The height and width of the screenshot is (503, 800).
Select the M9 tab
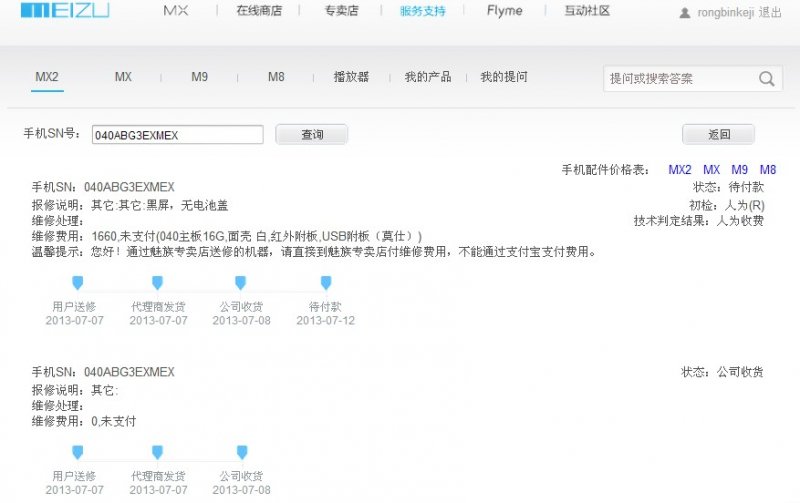pyautogui.click(x=199, y=77)
